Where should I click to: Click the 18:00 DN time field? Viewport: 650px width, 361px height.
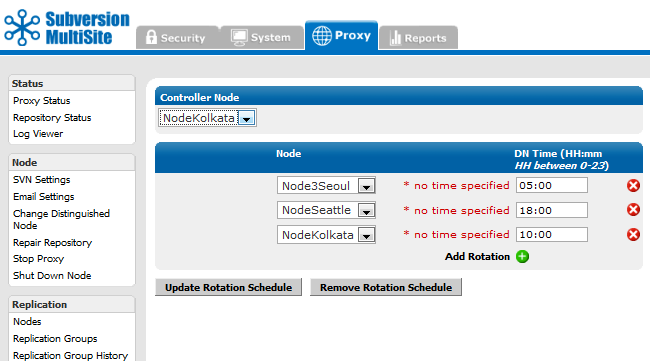tap(552, 210)
